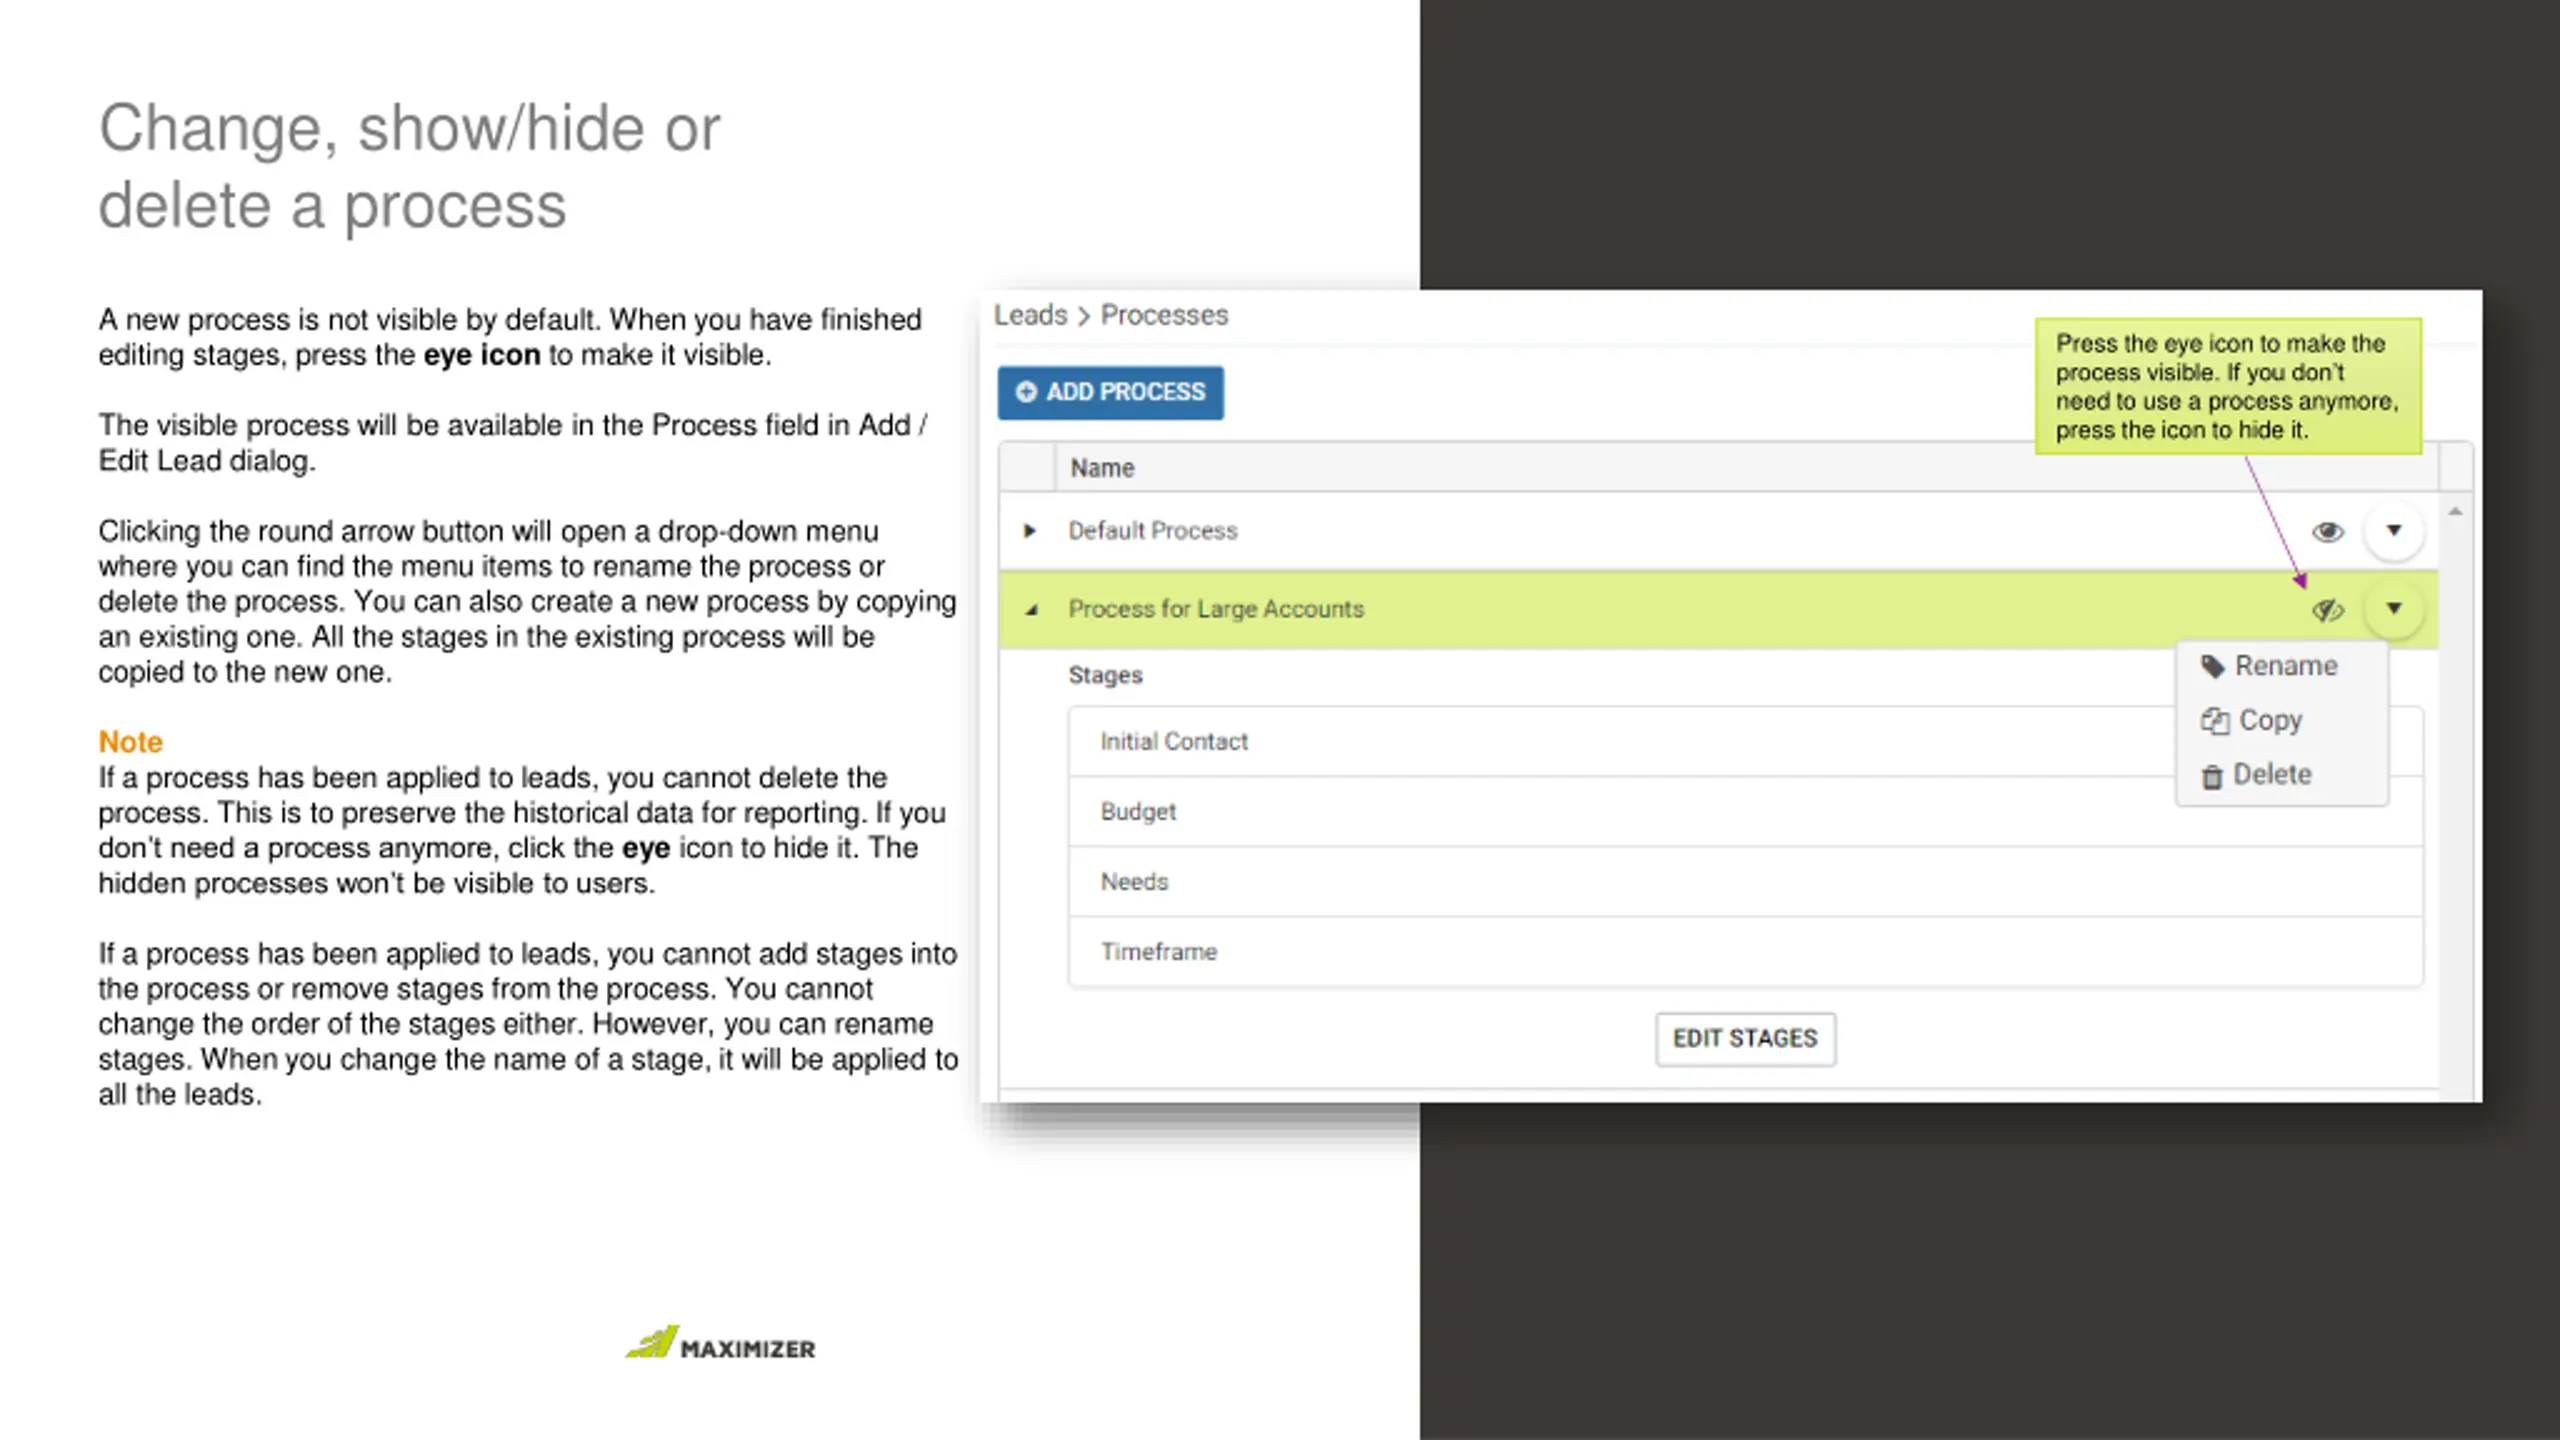Click the EDIT STAGES button
The width and height of the screenshot is (2560, 1440).
1745,1038
